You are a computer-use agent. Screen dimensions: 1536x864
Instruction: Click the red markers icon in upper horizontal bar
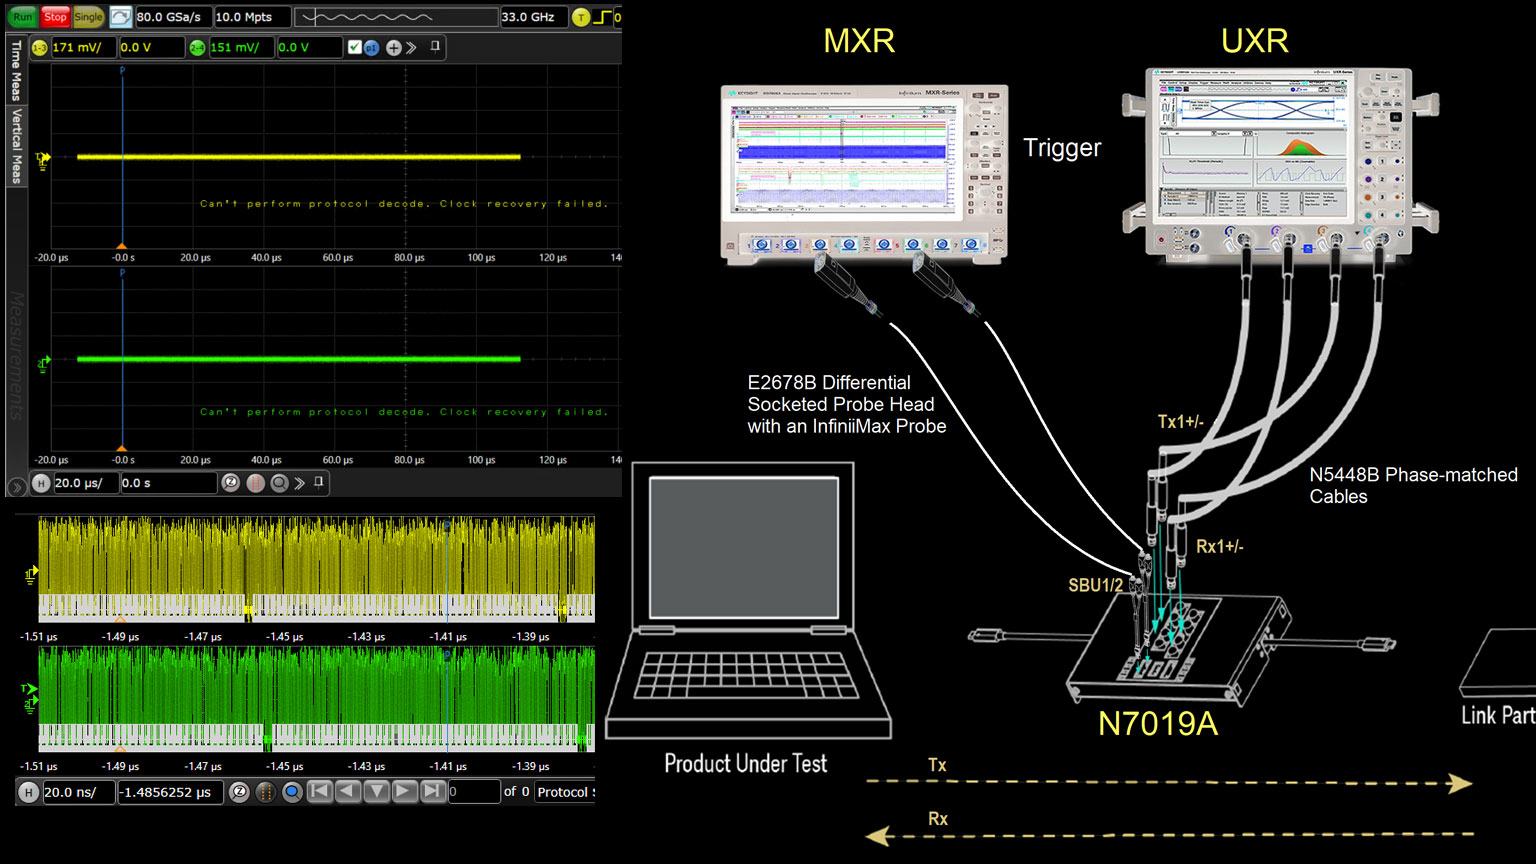pos(256,483)
